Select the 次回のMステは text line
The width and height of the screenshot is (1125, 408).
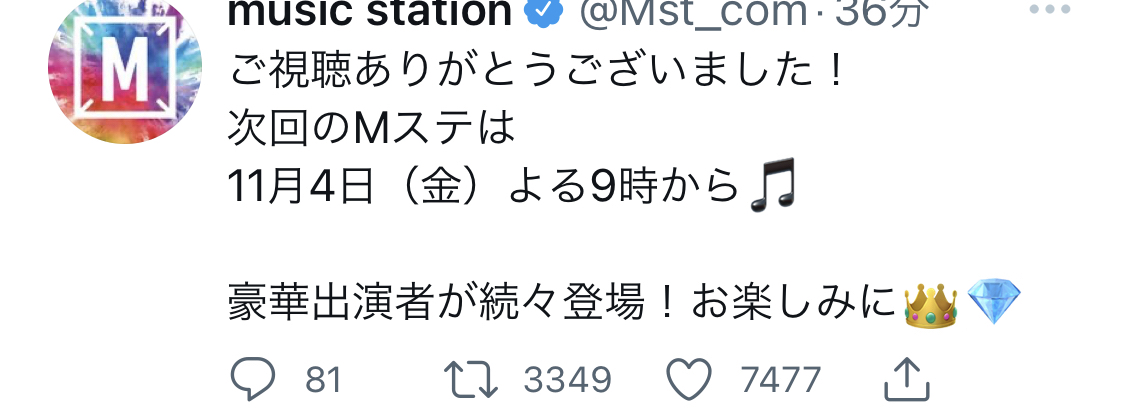click(372, 129)
